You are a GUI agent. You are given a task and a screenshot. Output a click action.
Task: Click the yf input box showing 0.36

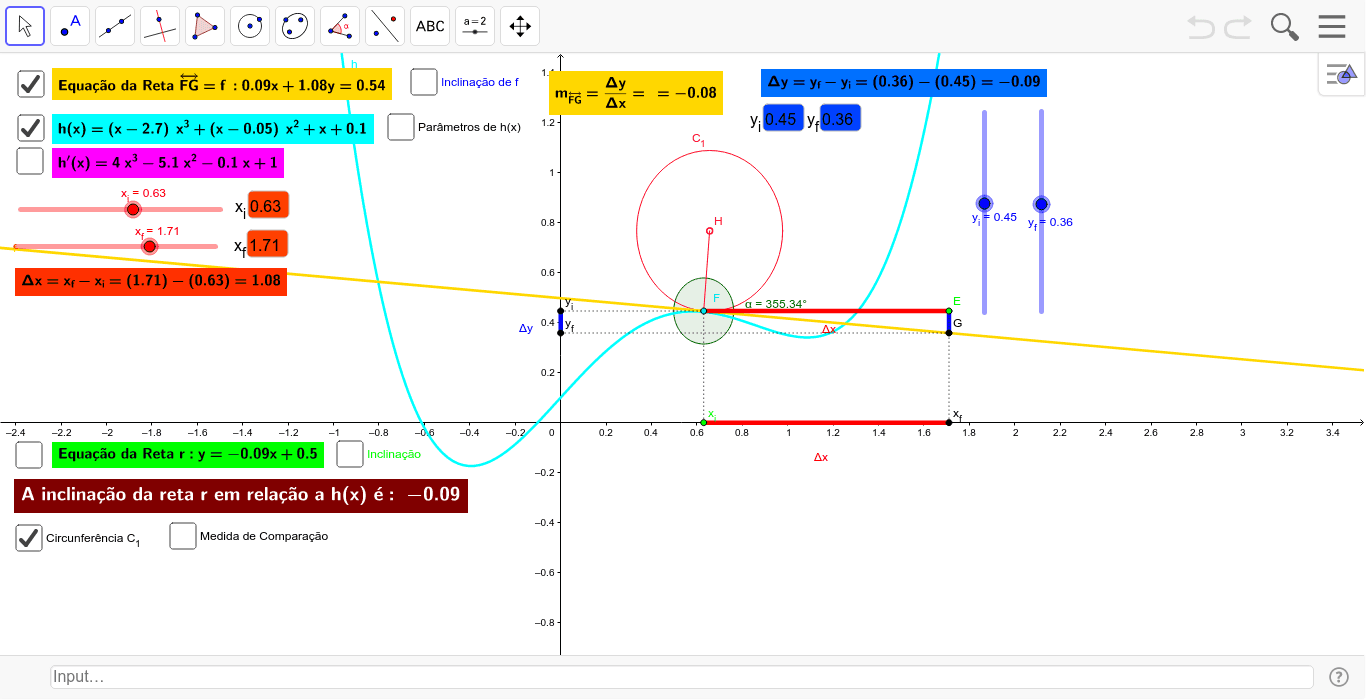840,119
